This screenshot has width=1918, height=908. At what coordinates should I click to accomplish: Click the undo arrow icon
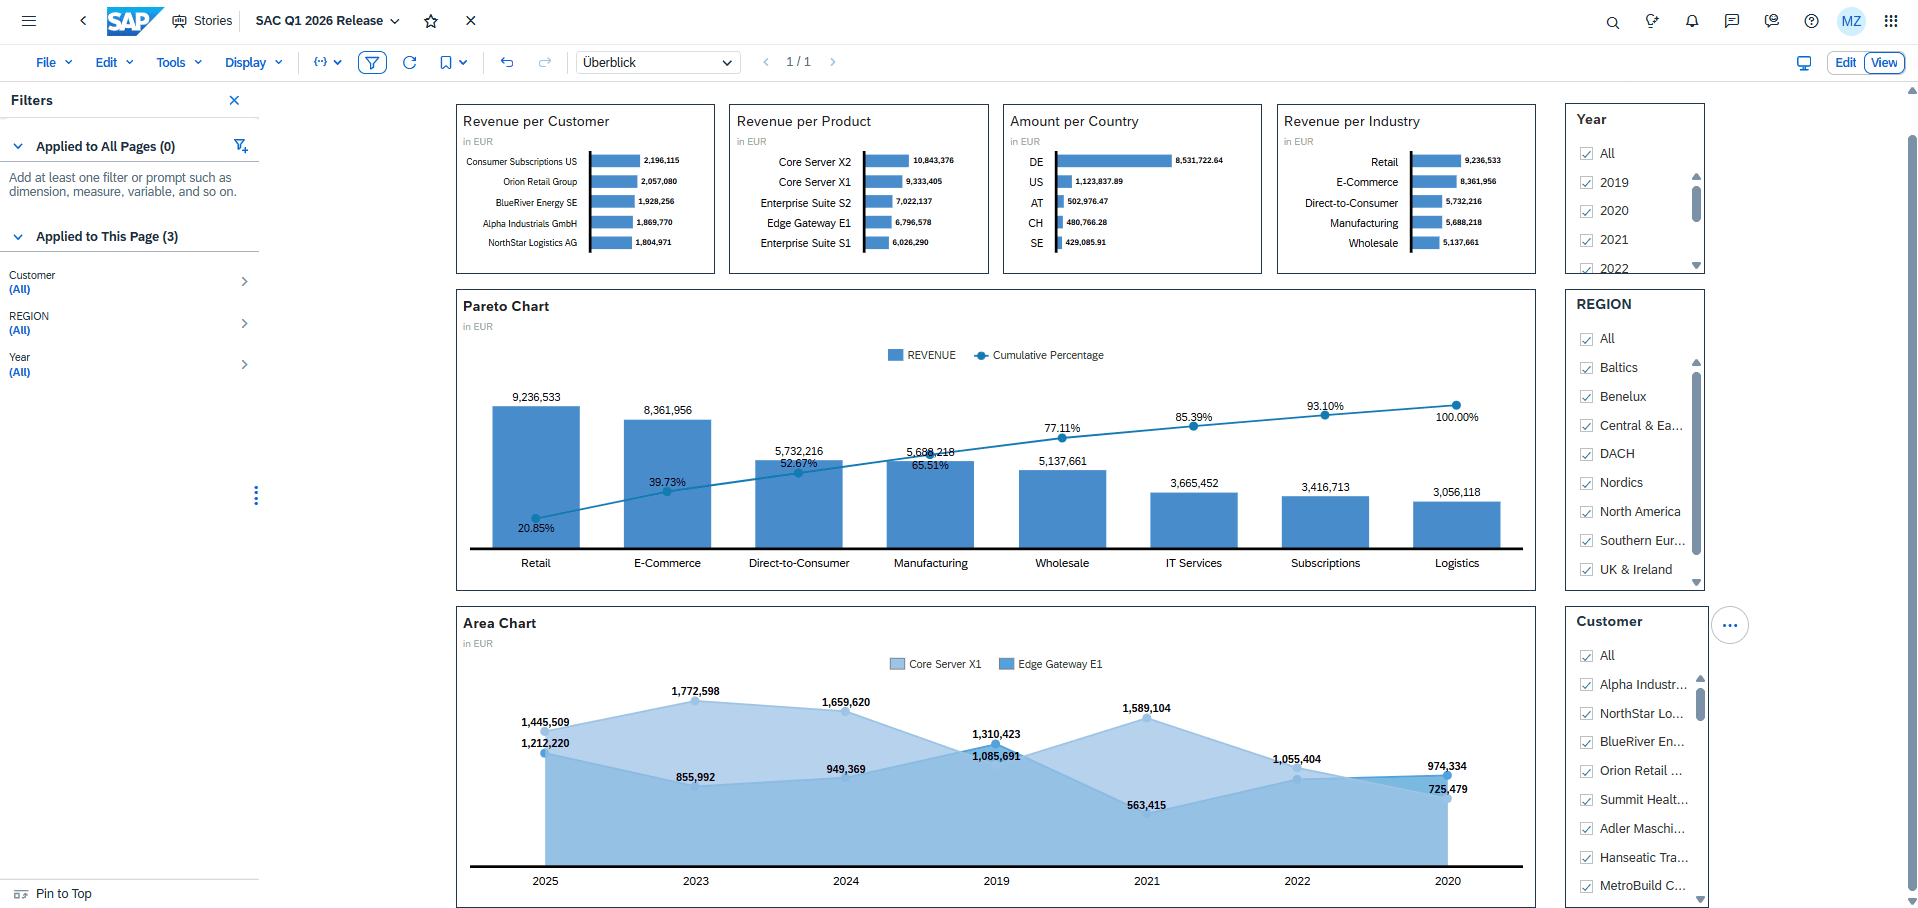(507, 63)
